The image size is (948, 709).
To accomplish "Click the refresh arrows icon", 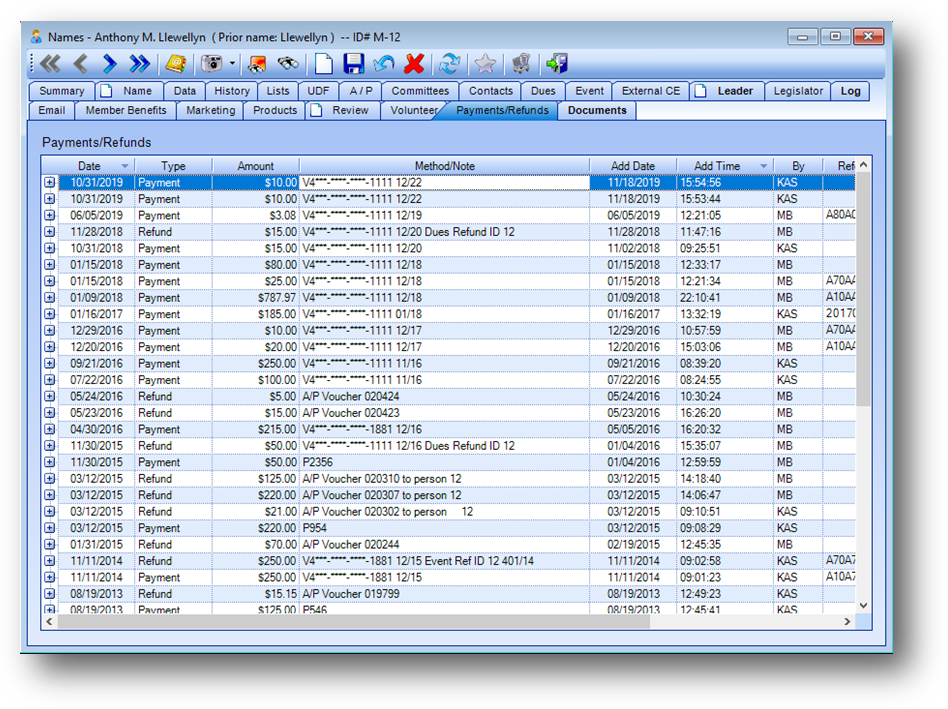I will [x=449, y=63].
